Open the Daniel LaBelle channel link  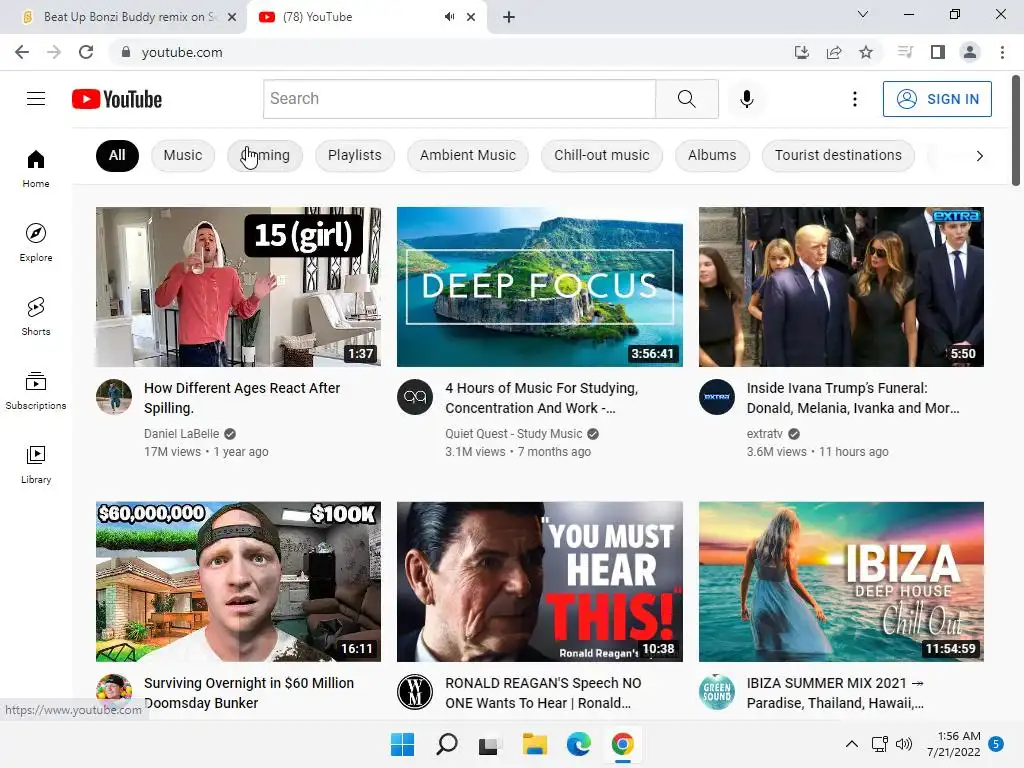[x=182, y=434]
